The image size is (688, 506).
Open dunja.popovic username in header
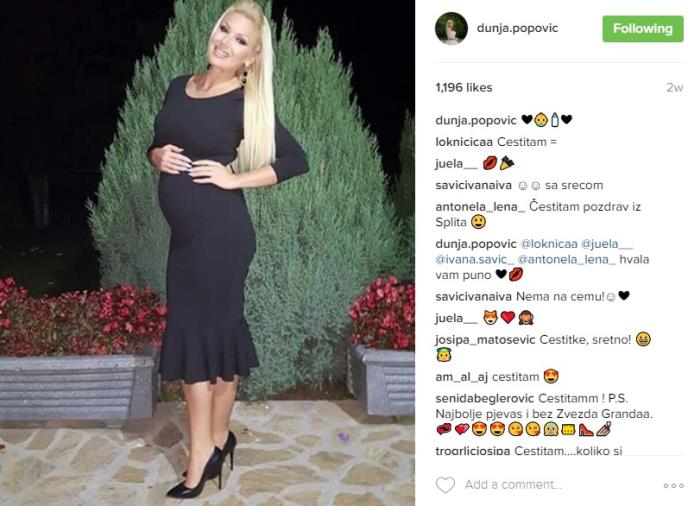pos(517,28)
